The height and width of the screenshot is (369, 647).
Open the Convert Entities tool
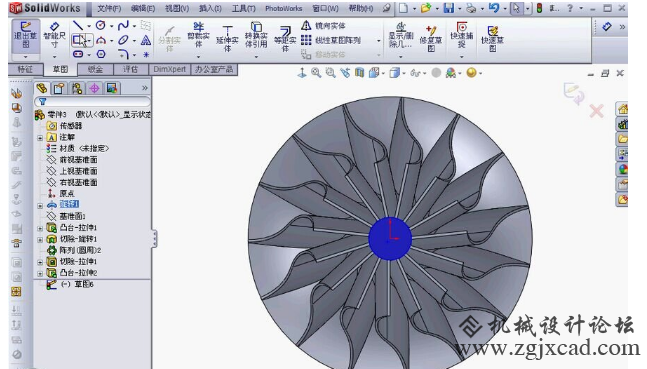click(256, 35)
